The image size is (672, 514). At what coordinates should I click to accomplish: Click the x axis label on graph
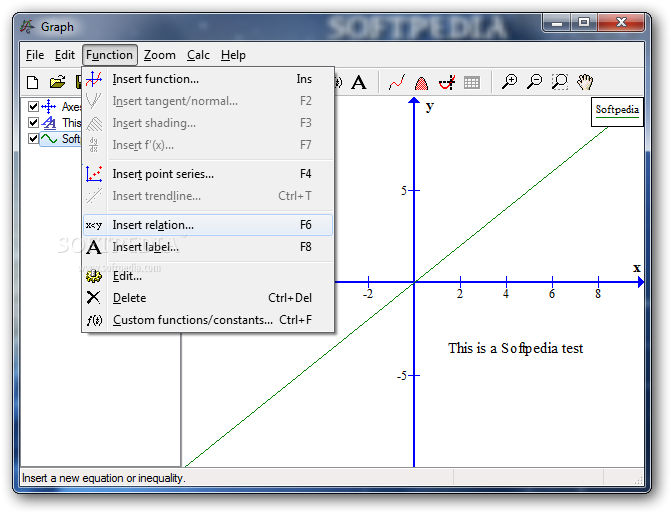636,268
